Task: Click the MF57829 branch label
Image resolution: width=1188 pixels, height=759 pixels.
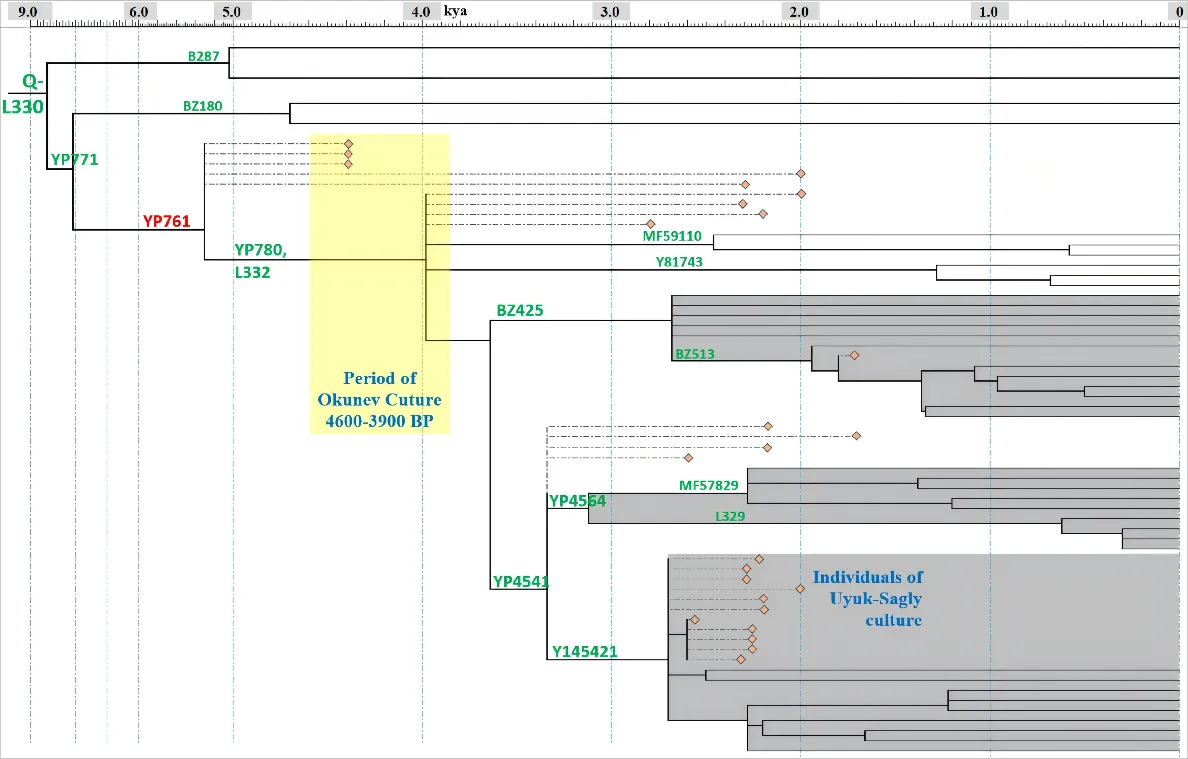Action: tap(709, 485)
